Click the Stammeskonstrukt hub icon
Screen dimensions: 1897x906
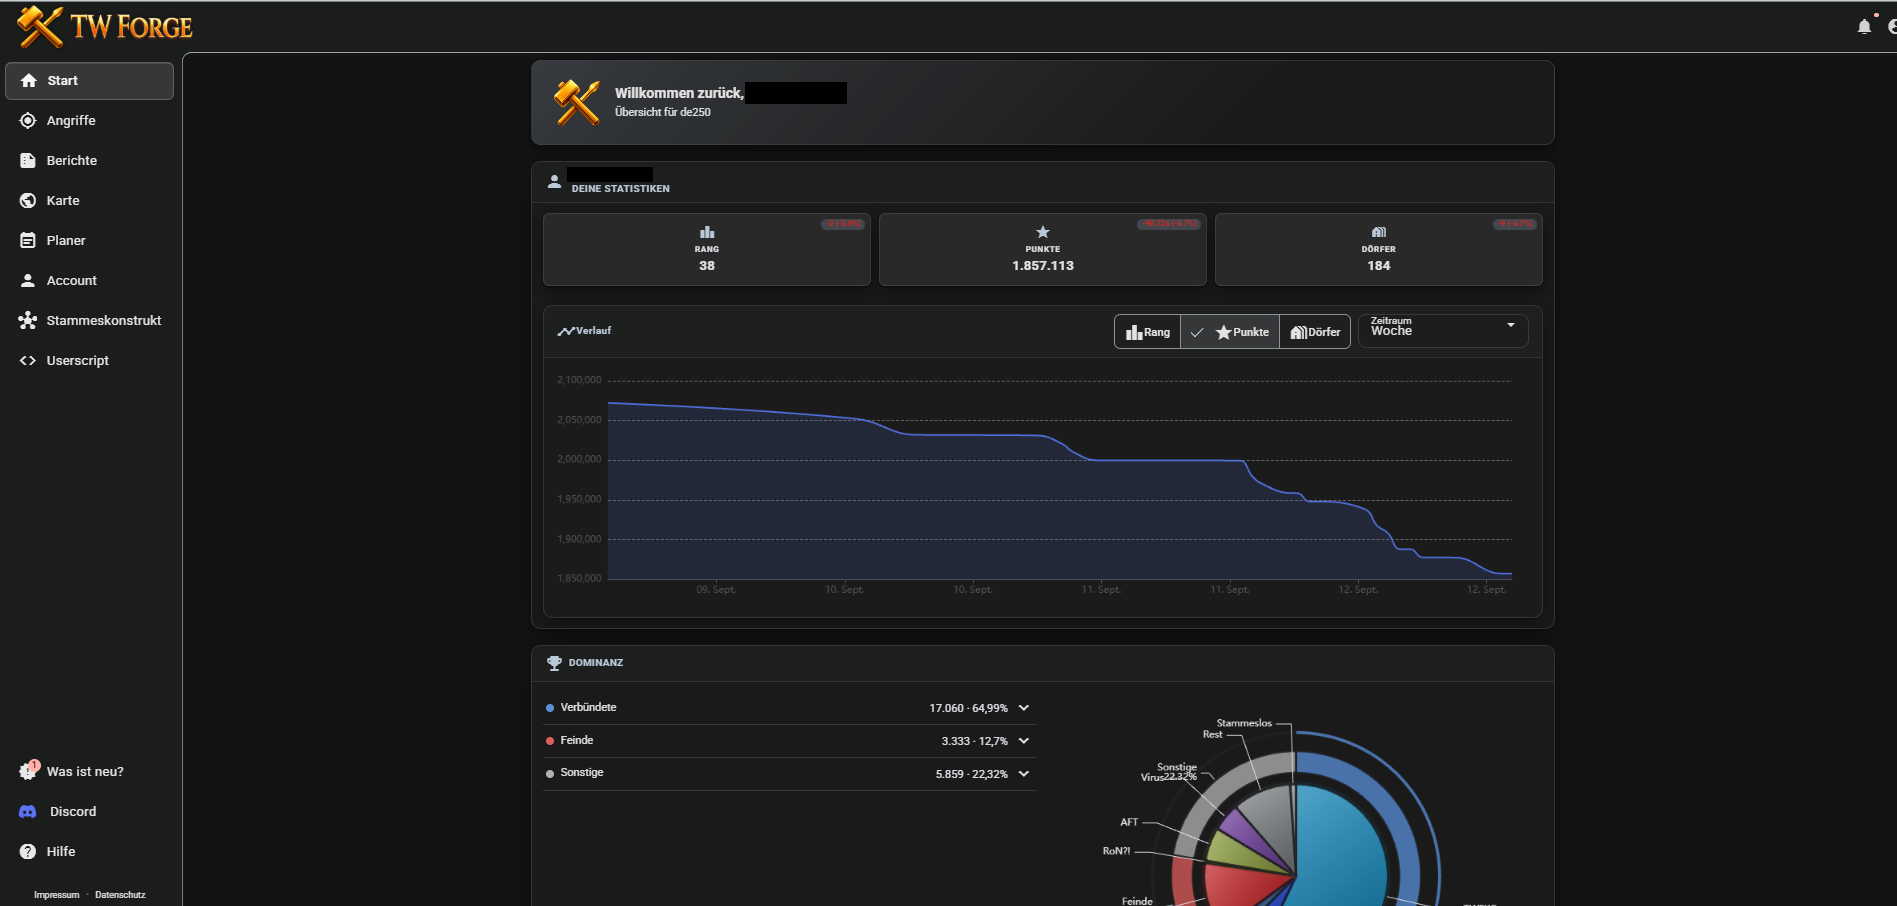point(28,321)
